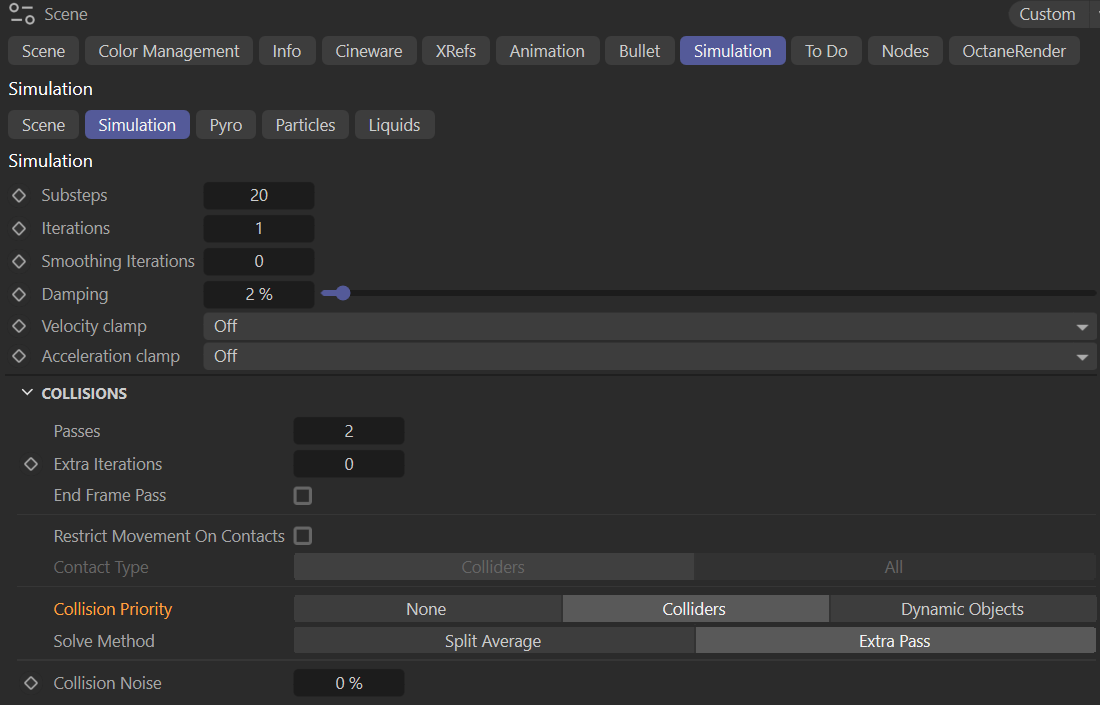Choose Split Average solve method

pyautogui.click(x=493, y=641)
